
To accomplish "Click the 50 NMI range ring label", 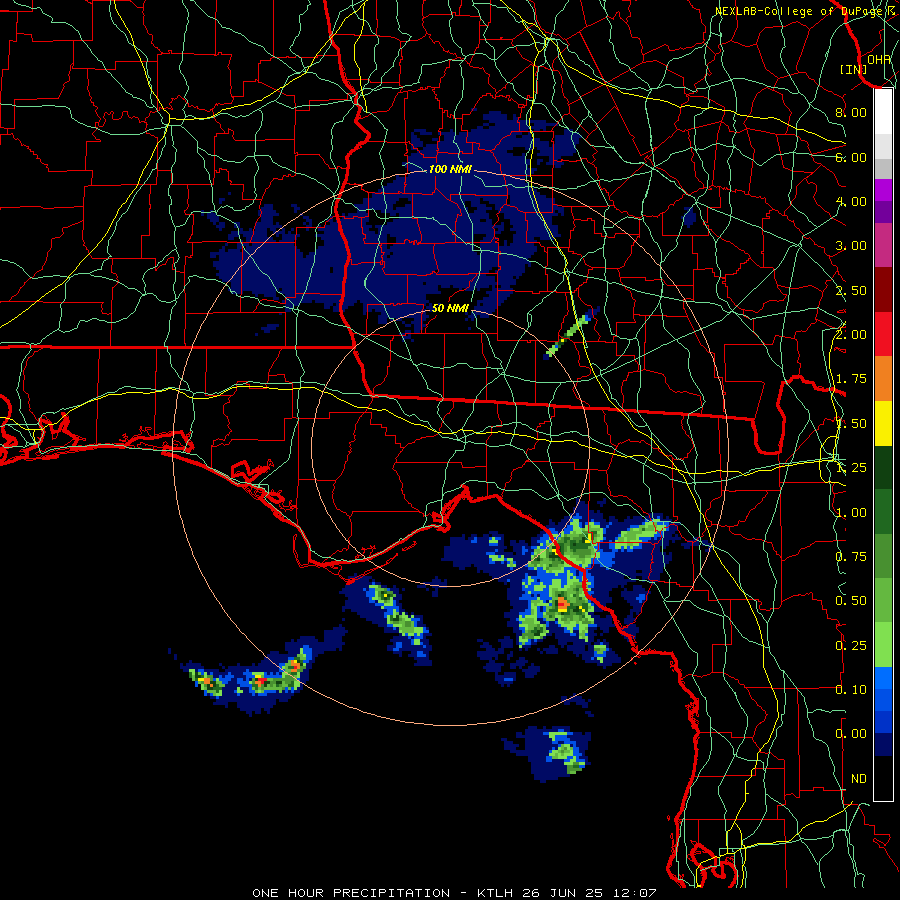I will coord(450,308).
